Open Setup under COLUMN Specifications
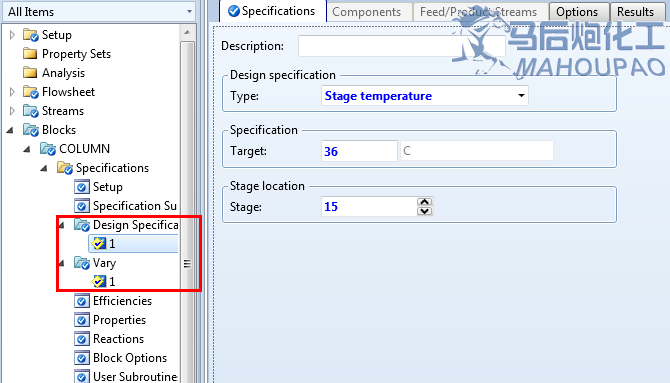The width and height of the screenshot is (670, 383). pyautogui.click(x=108, y=187)
